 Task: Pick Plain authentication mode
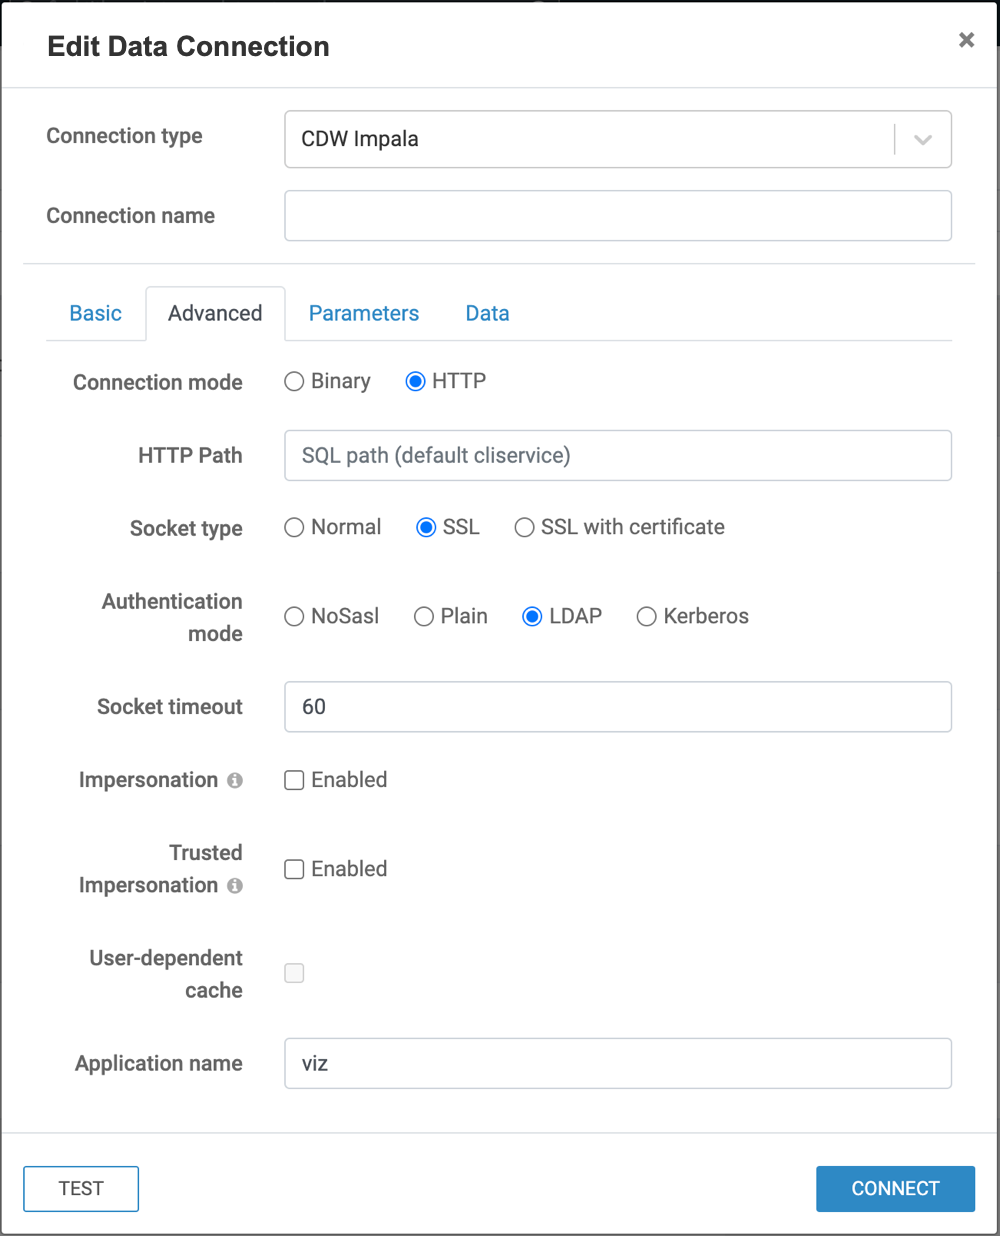pyautogui.click(x=424, y=617)
